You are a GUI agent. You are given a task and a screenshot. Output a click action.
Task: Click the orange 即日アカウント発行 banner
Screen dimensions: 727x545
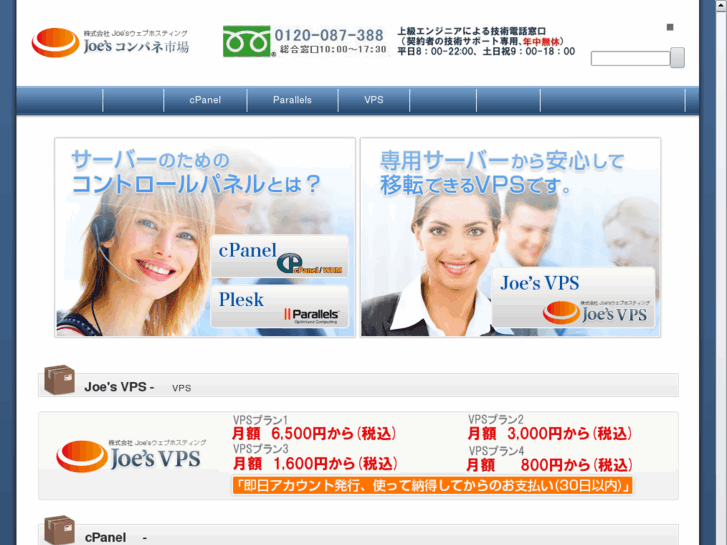pos(432,486)
